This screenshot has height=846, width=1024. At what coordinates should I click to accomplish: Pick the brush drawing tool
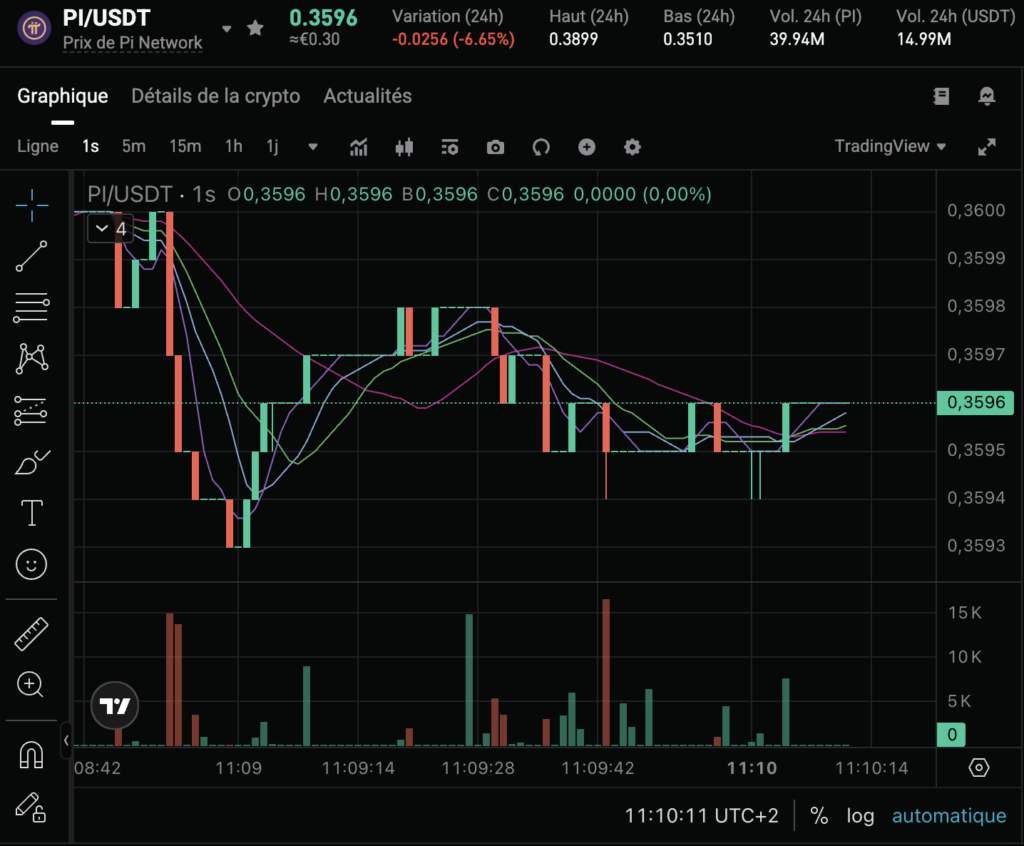coord(31,461)
